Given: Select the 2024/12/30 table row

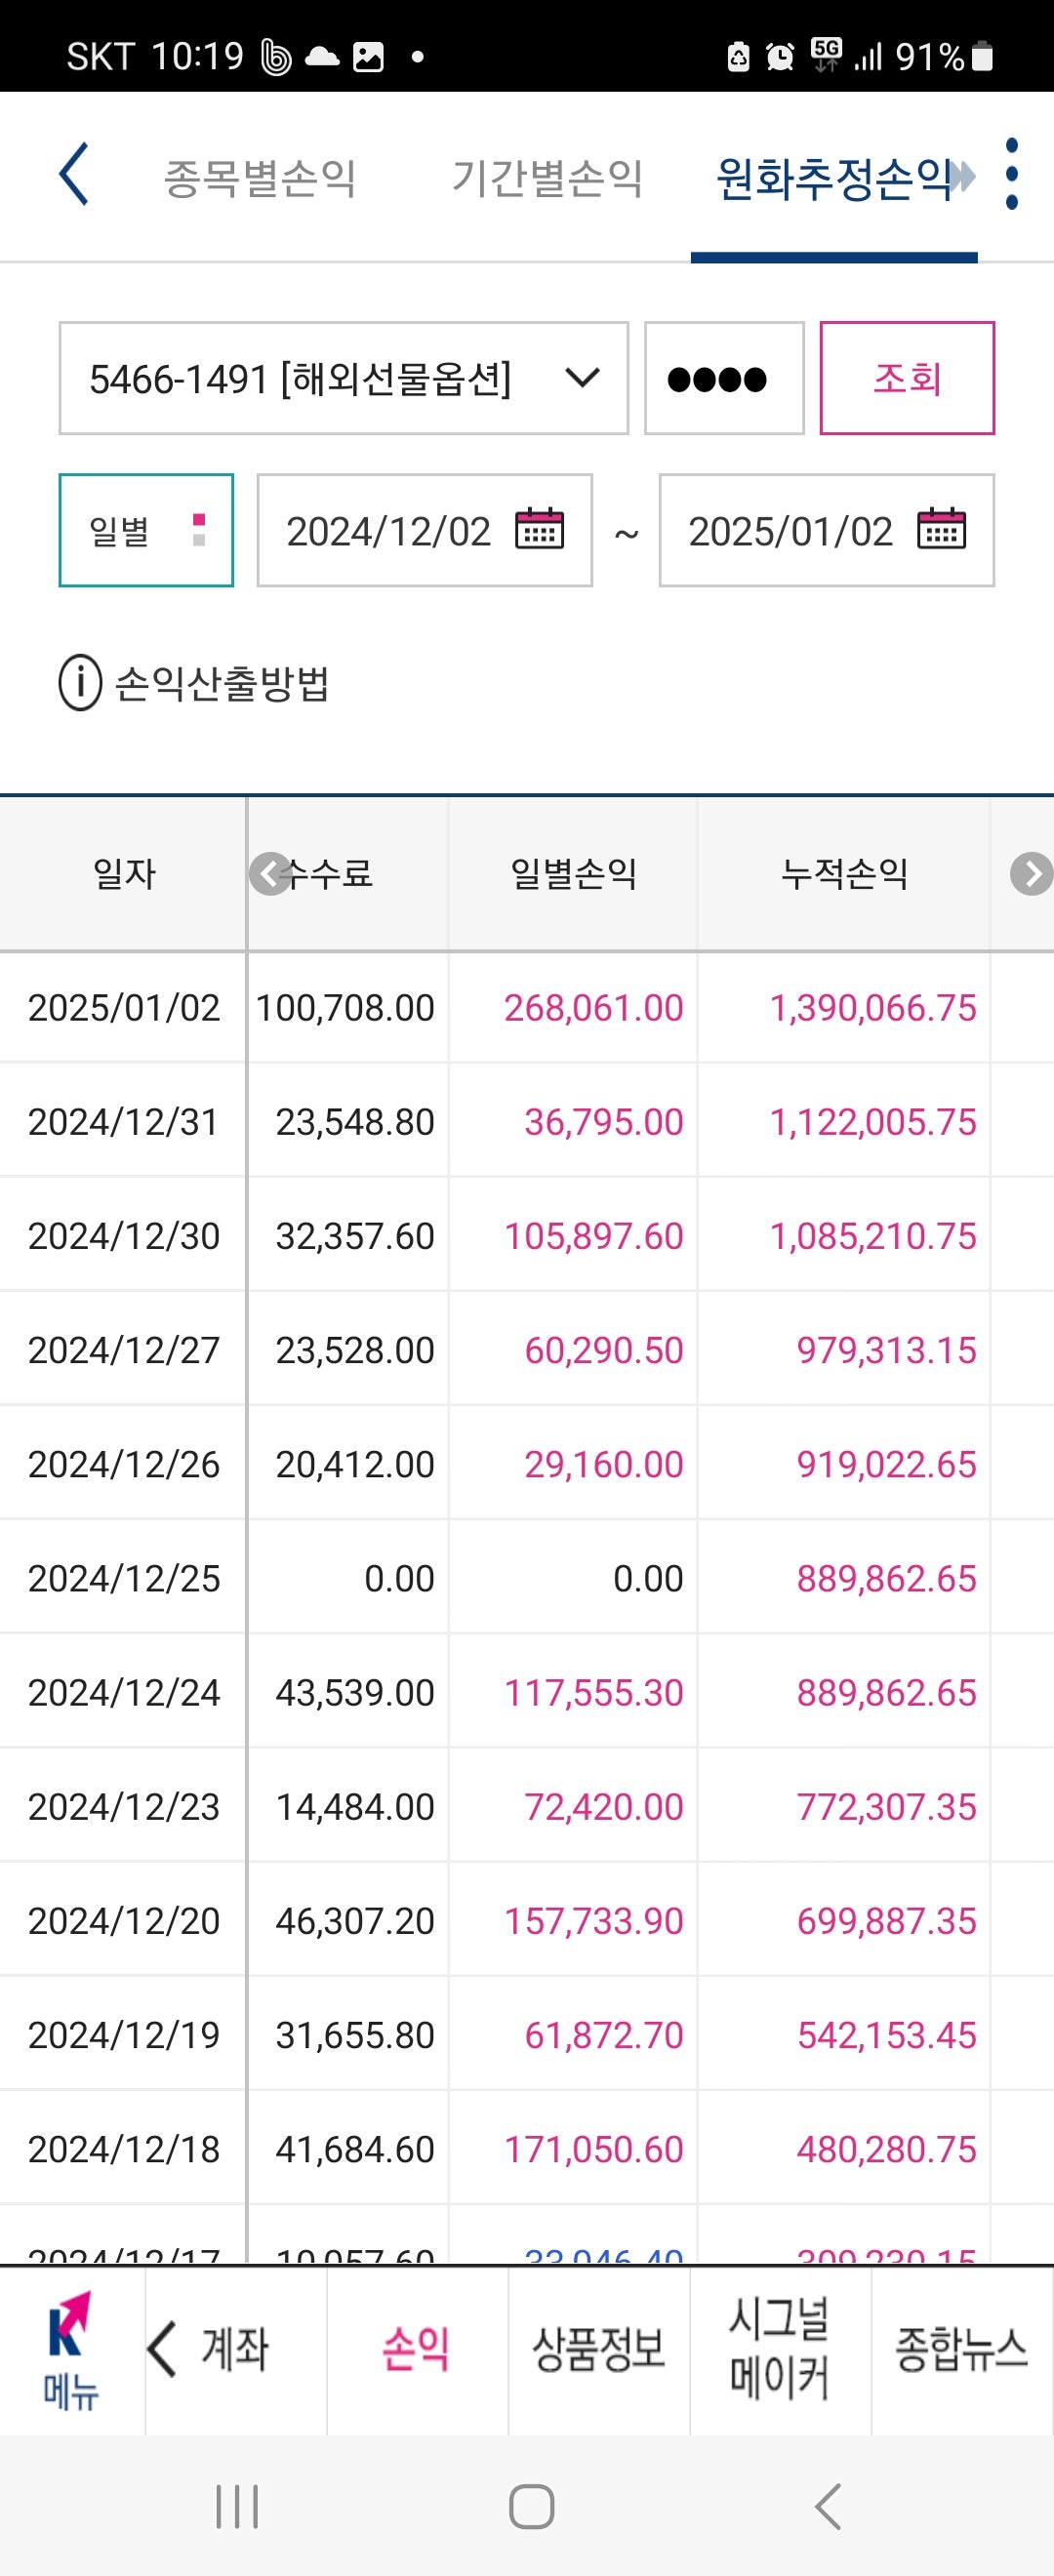Looking at the screenshot, I should 500,1236.
